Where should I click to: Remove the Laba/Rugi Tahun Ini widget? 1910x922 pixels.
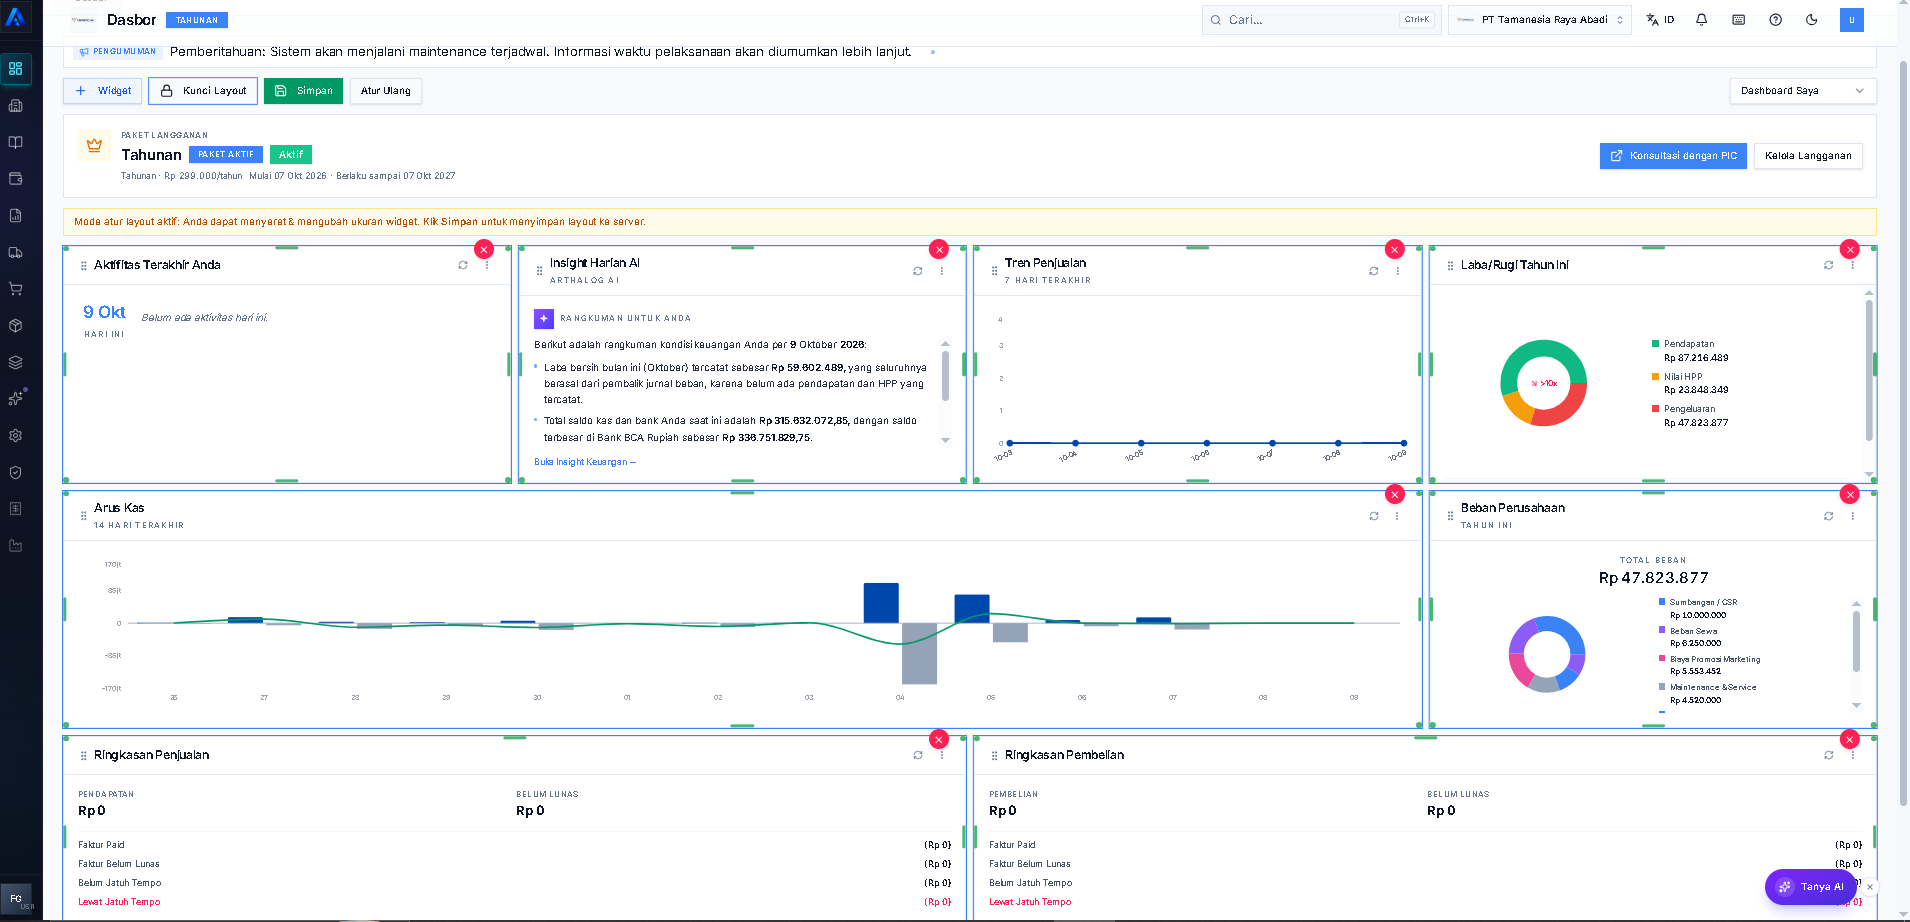[1850, 249]
